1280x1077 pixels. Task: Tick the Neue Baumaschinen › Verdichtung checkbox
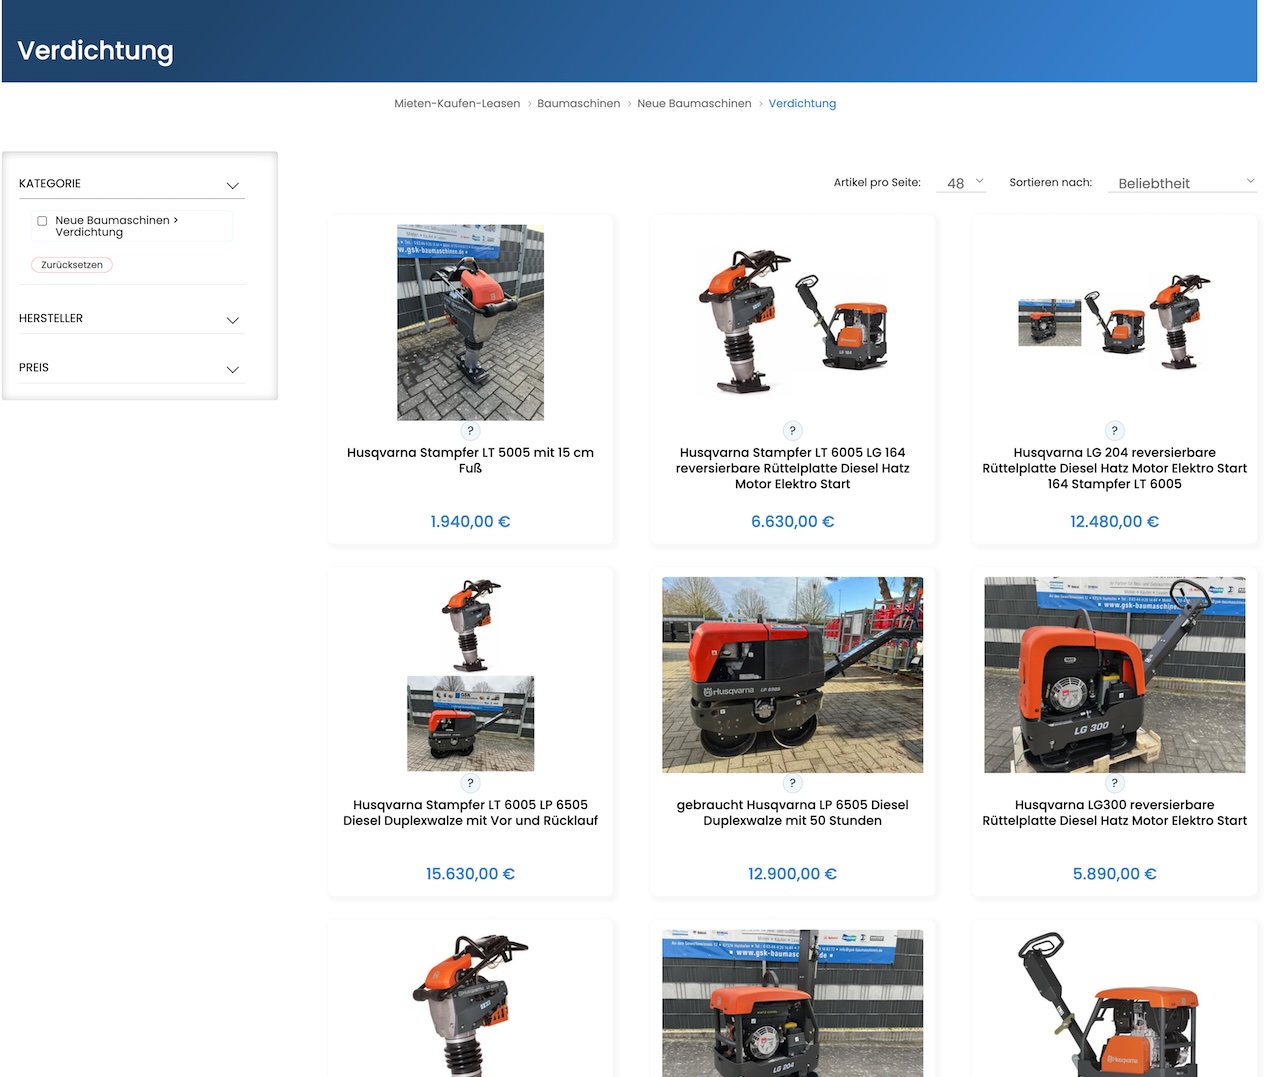[42, 221]
